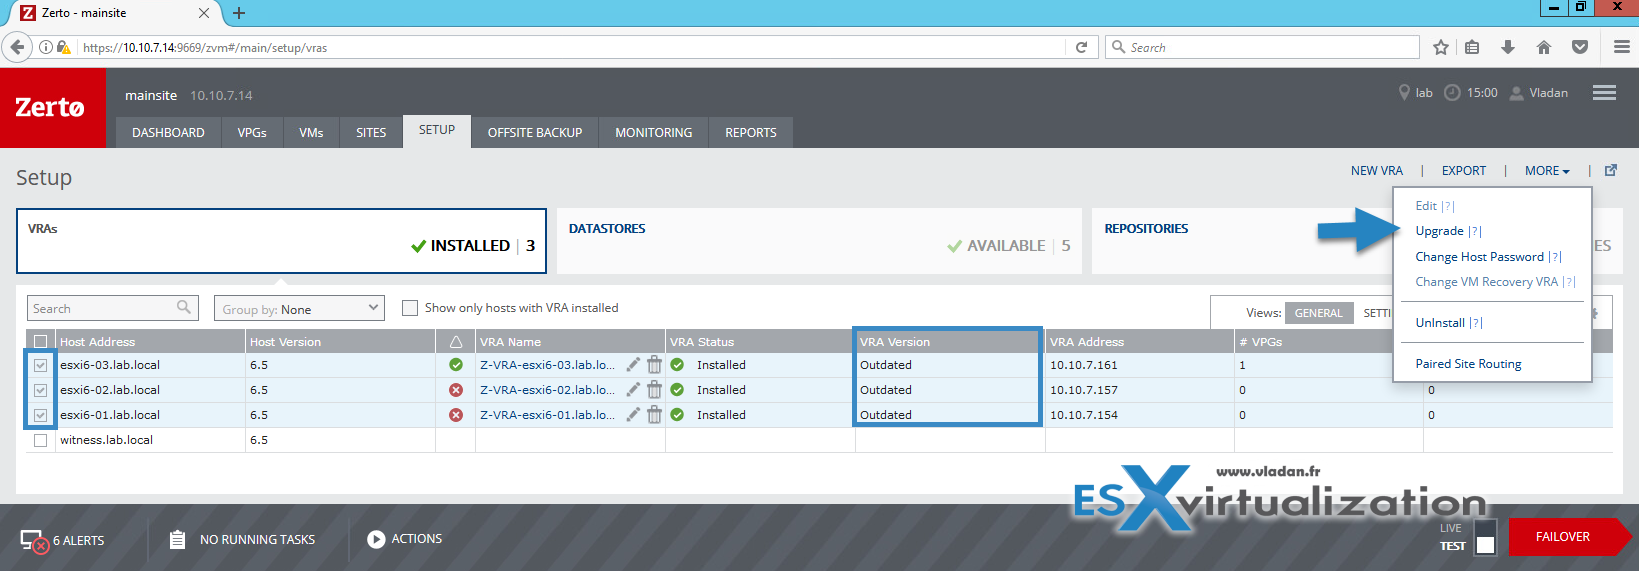Uncheck the esxi6-01.lab.local row checkbox
This screenshot has width=1639, height=571.
click(41, 415)
